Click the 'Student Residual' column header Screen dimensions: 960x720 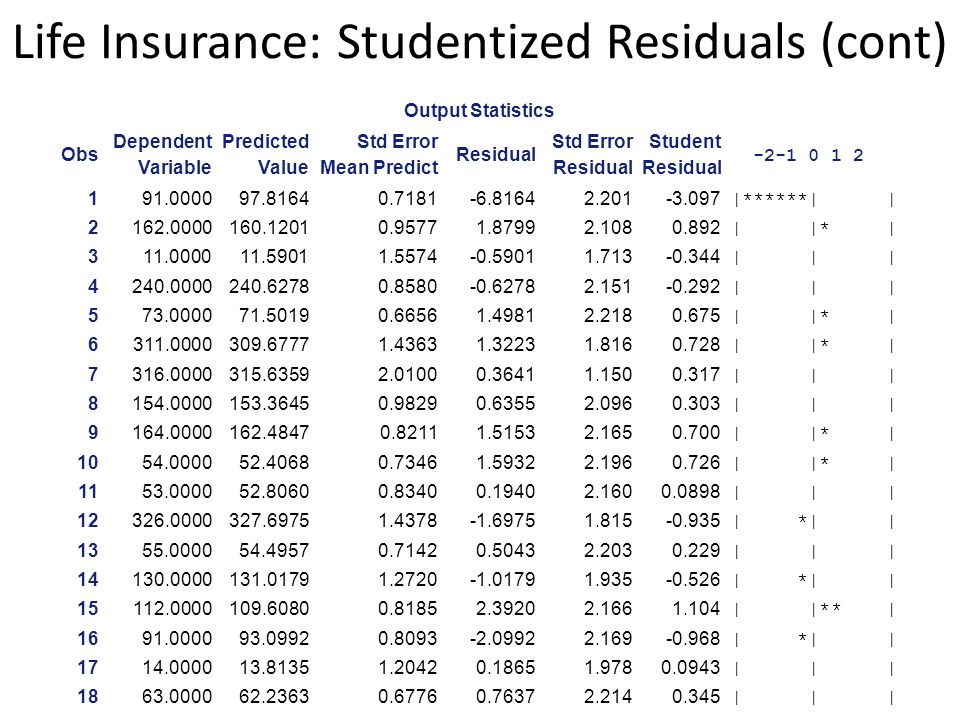coord(682,154)
